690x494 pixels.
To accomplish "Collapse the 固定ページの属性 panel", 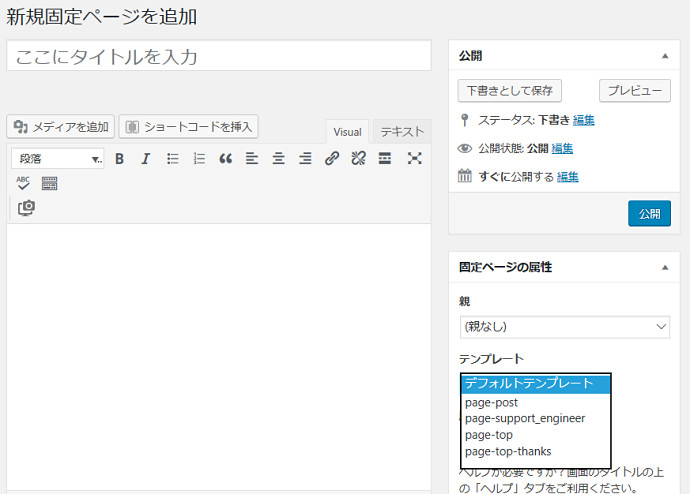I will 664,267.
